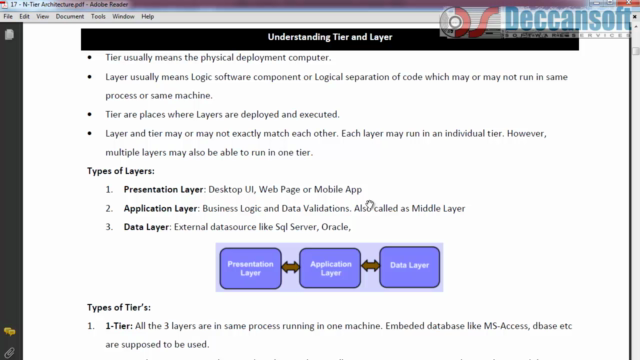Close the document with the small X button
The height and width of the screenshot is (360, 640).
[635, 17]
